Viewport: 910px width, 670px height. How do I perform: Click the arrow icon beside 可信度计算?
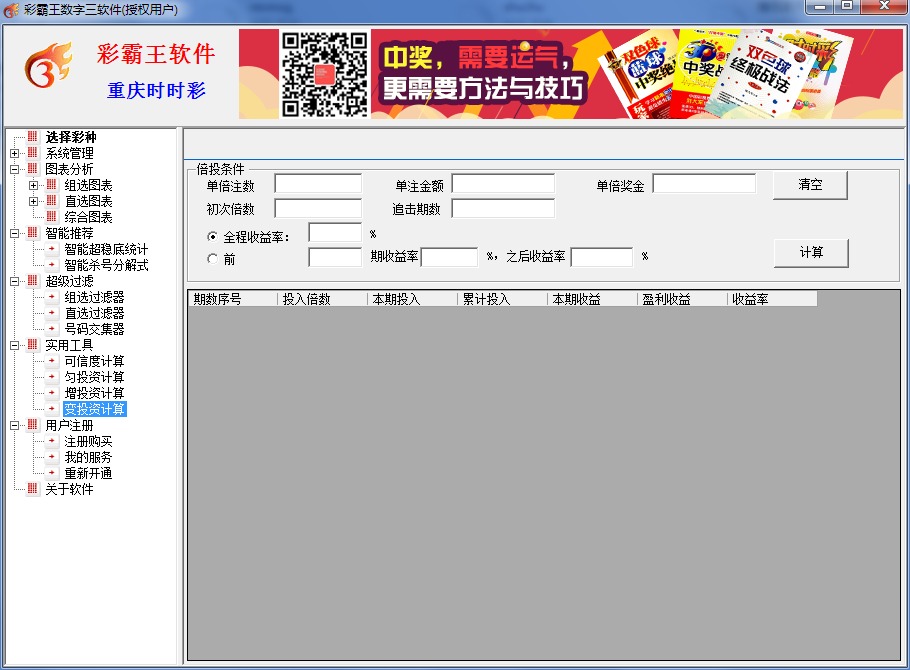(52, 361)
